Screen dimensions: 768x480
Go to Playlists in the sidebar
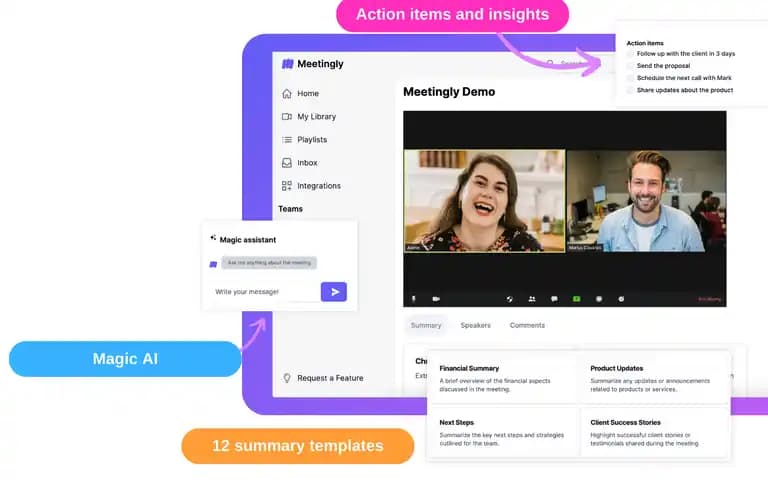305,140
